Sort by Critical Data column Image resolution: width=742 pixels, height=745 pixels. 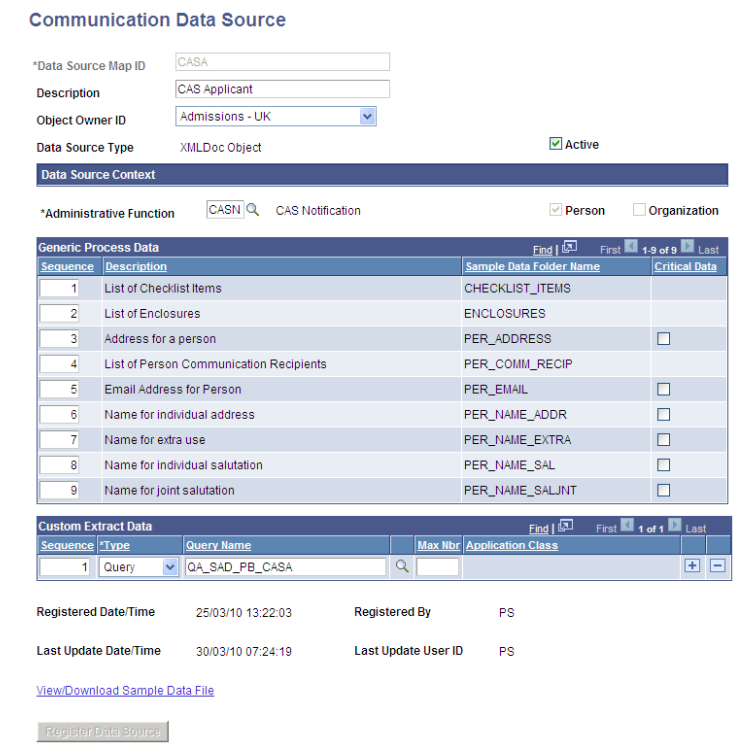[x=685, y=267]
